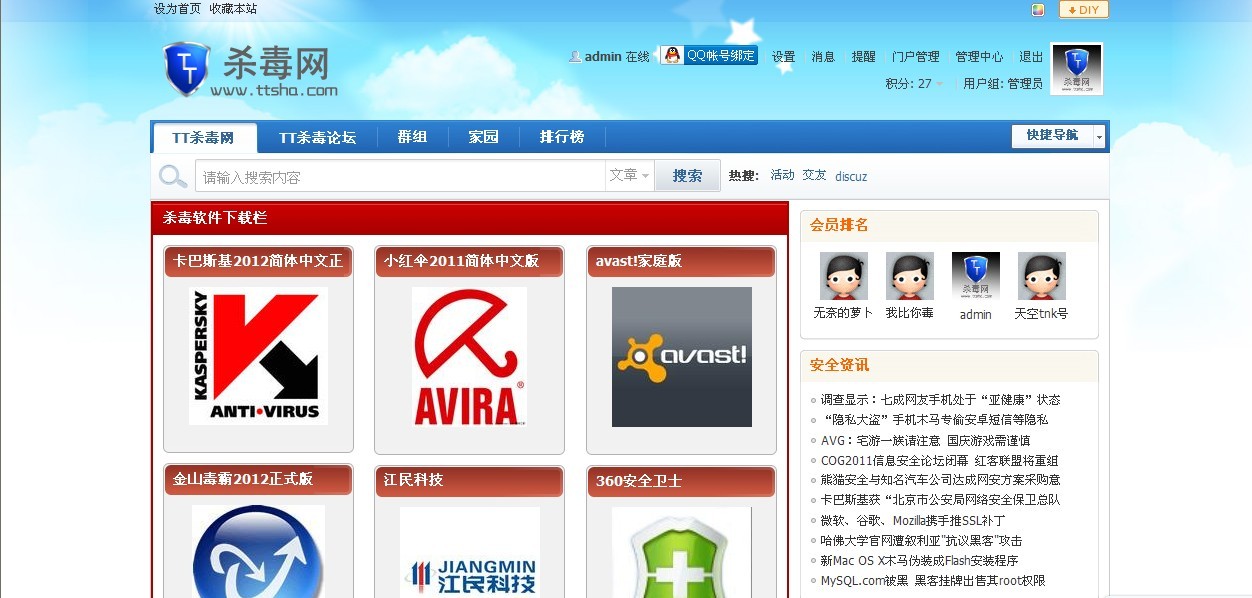
Task: Open news MySQL.com被黑 黑客挂牌出售其root权限
Action: [x=933, y=580]
